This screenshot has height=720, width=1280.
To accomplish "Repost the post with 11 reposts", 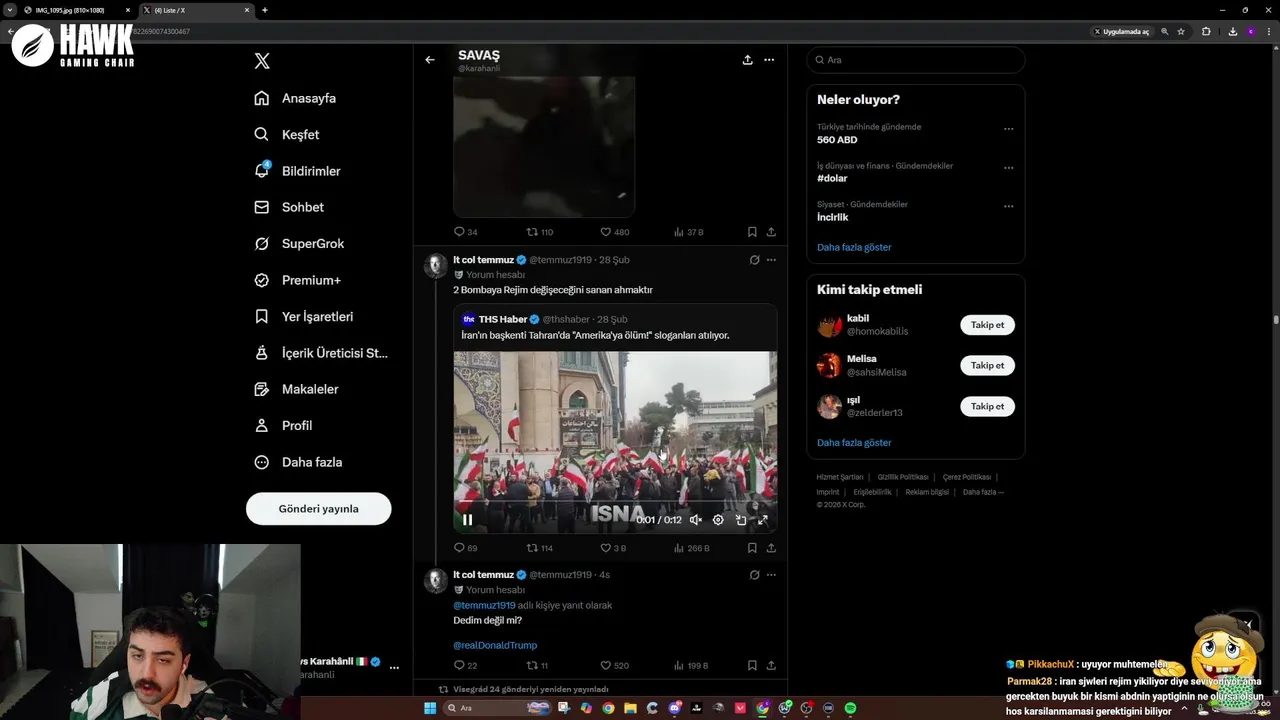I will pos(537,665).
